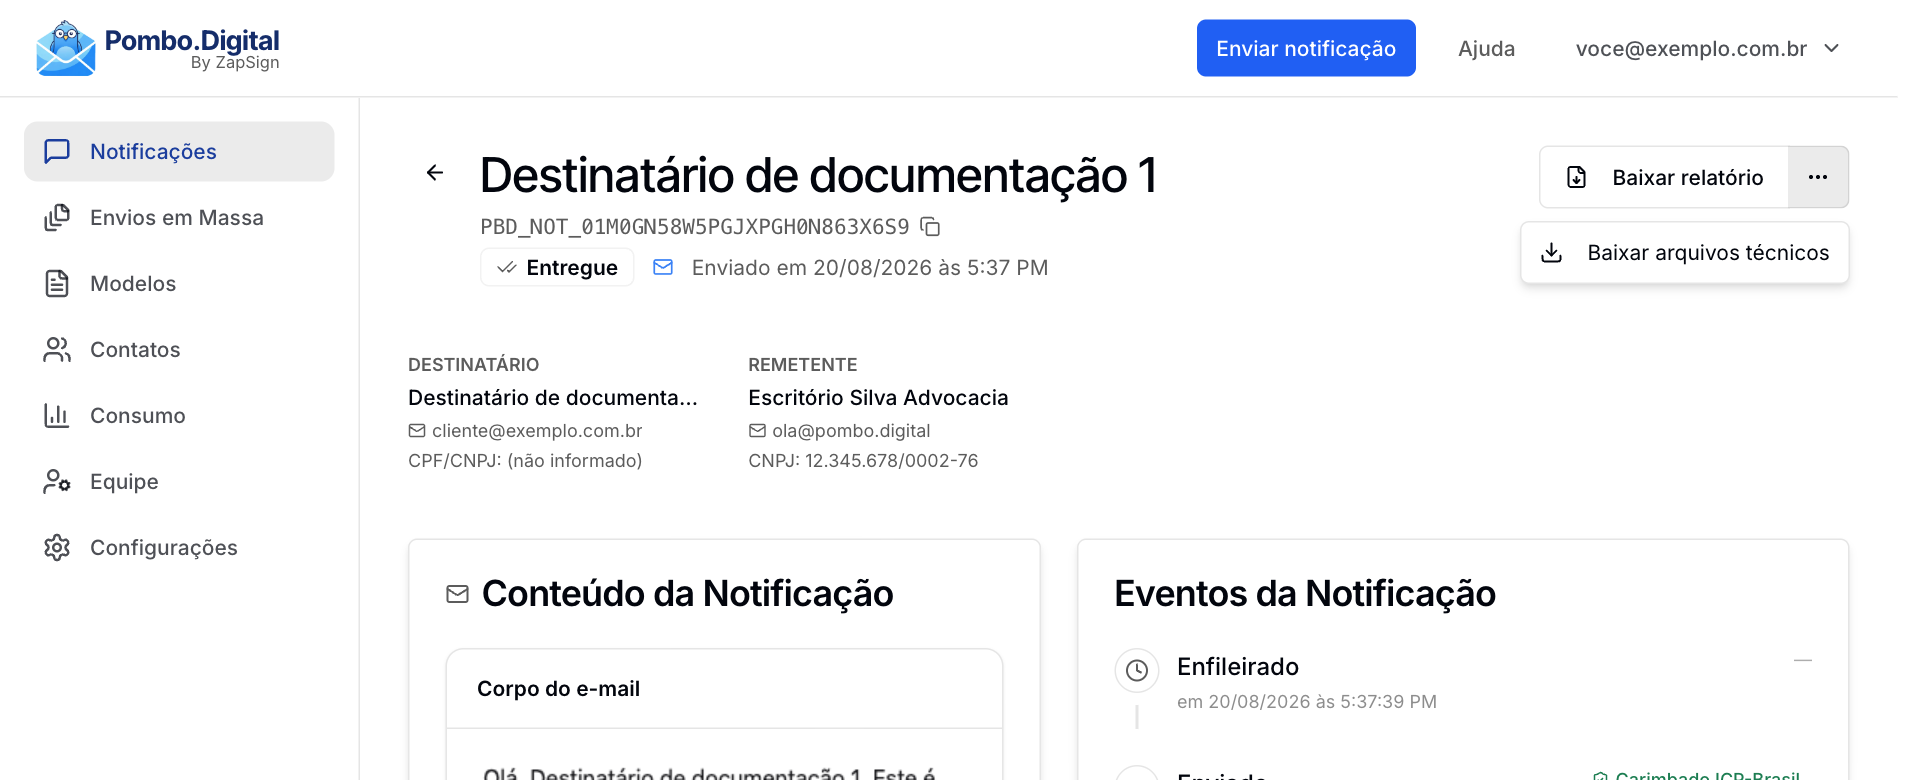This screenshot has width=1920, height=780.
Task: Click the heading Destinatário de documentação 1
Action: pyautogui.click(x=818, y=175)
